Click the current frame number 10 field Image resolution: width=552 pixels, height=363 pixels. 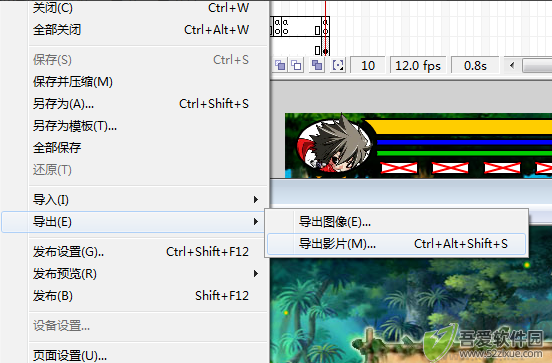click(368, 65)
